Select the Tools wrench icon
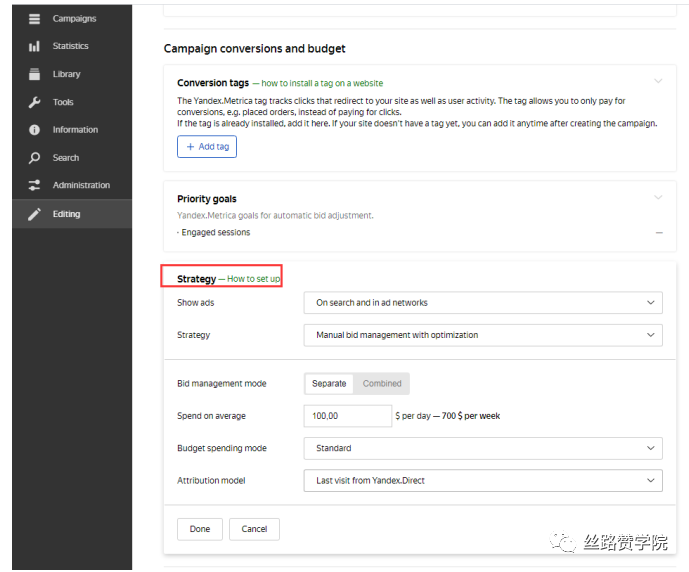 click(35, 102)
